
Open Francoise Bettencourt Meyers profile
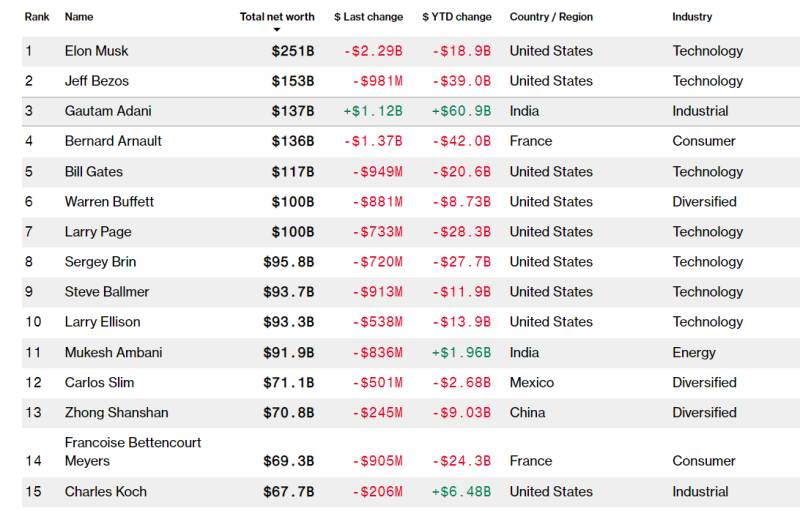point(133,452)
